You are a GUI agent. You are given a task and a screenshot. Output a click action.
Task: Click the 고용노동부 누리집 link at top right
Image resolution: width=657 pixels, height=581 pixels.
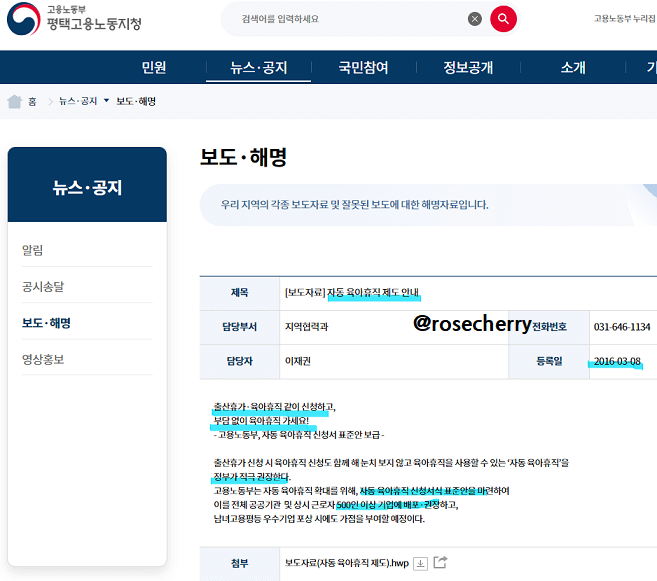[x=625, y=18]
